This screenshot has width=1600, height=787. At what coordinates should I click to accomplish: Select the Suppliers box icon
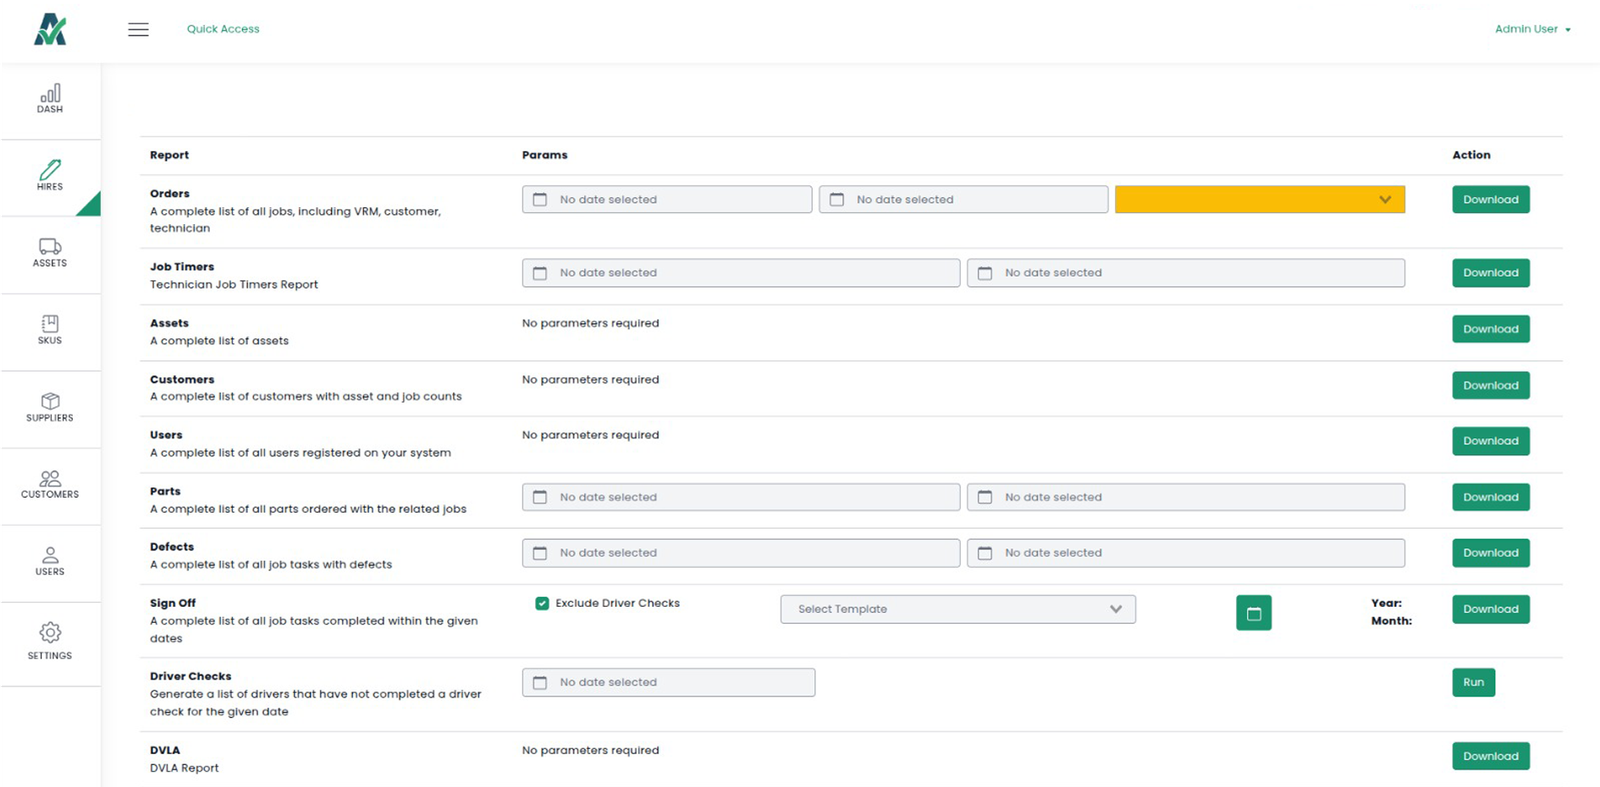point(50,407)
